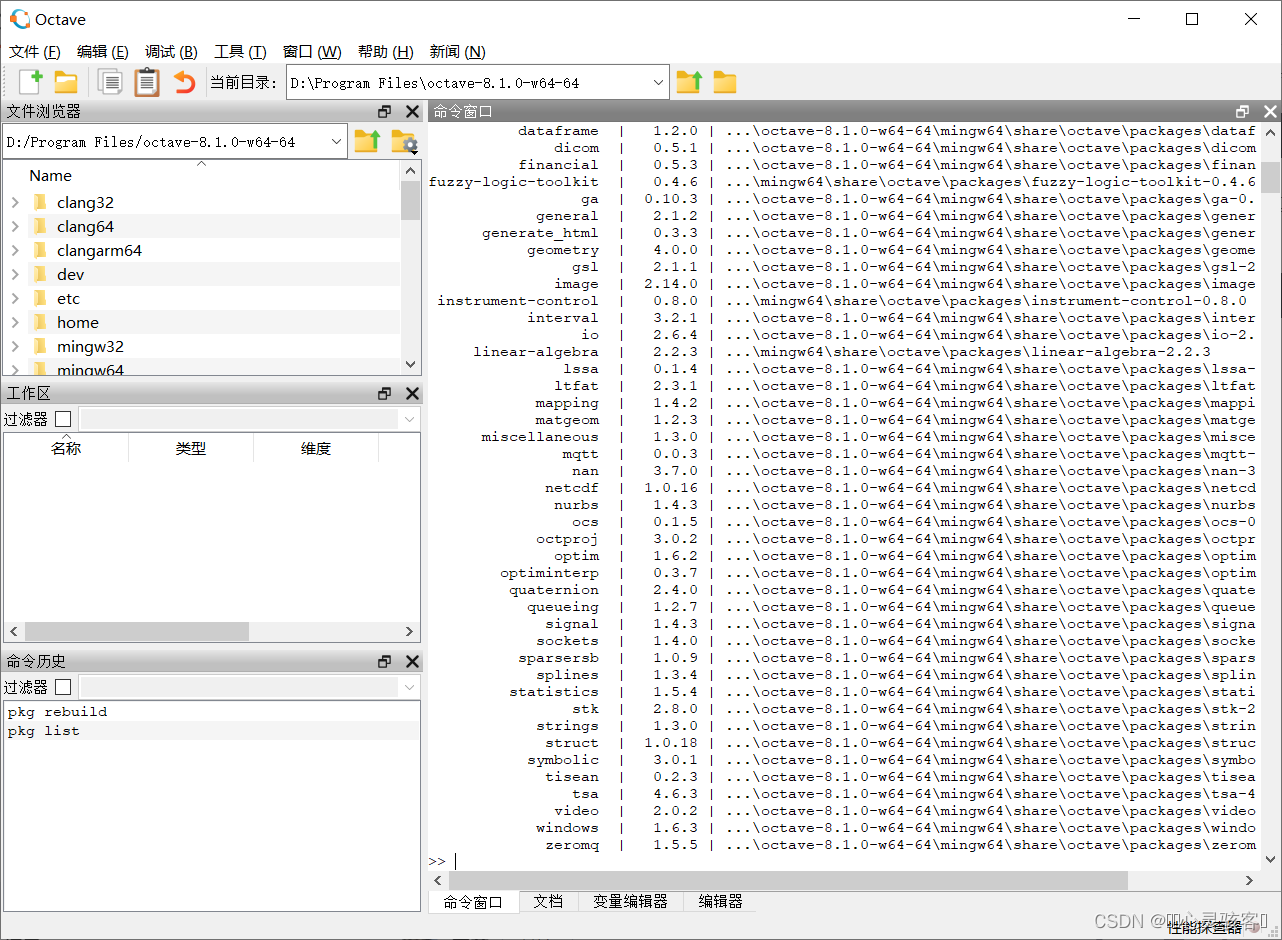Expand the home folder

coord(15,322)
